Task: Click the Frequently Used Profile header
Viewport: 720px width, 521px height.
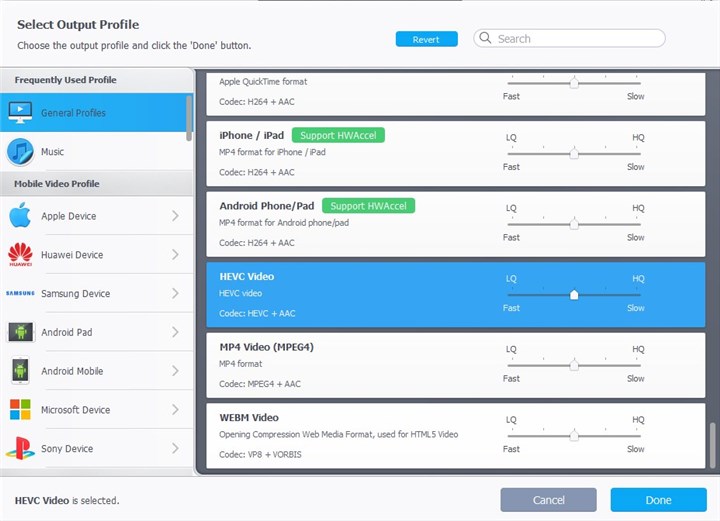Action: [x=65, y=80]
